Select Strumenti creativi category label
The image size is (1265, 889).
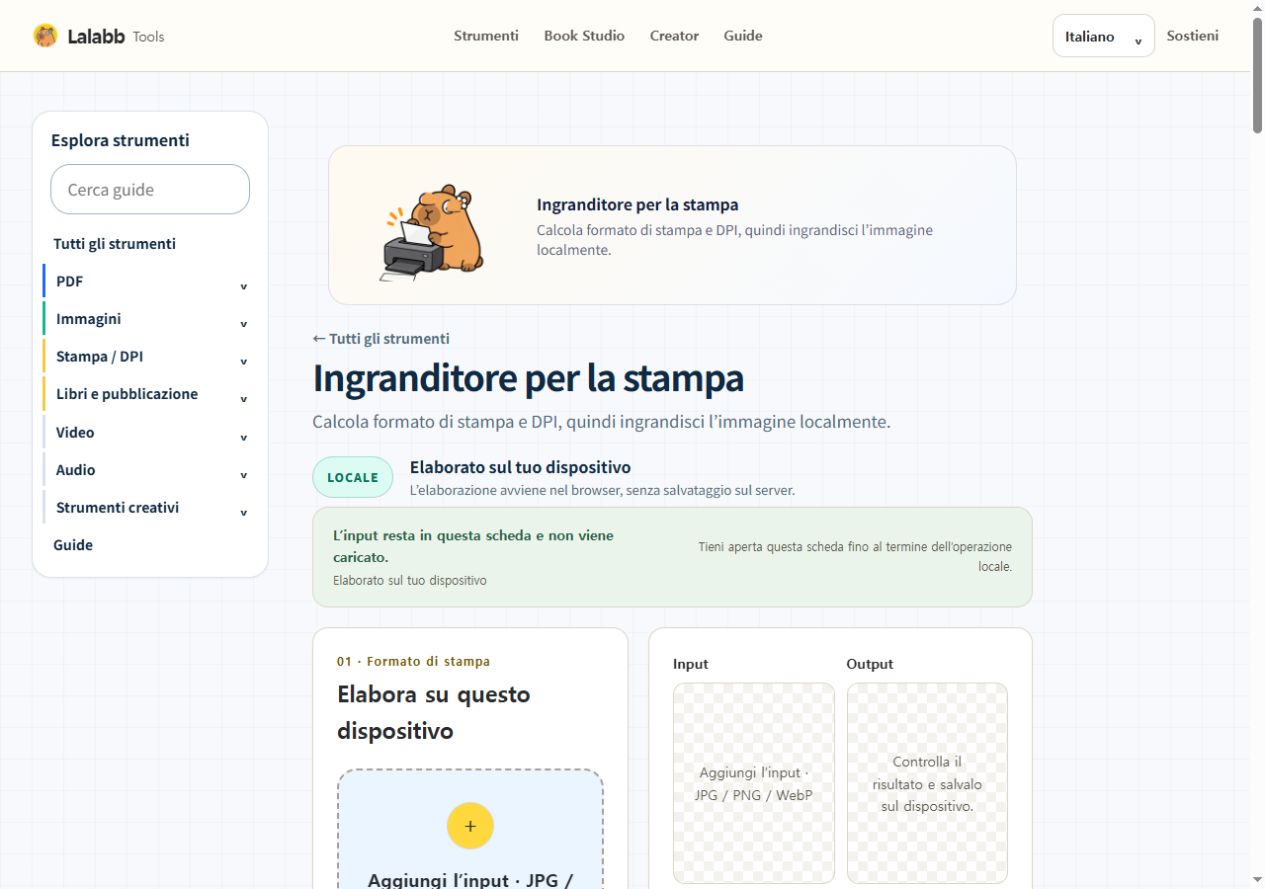[118, 507]
